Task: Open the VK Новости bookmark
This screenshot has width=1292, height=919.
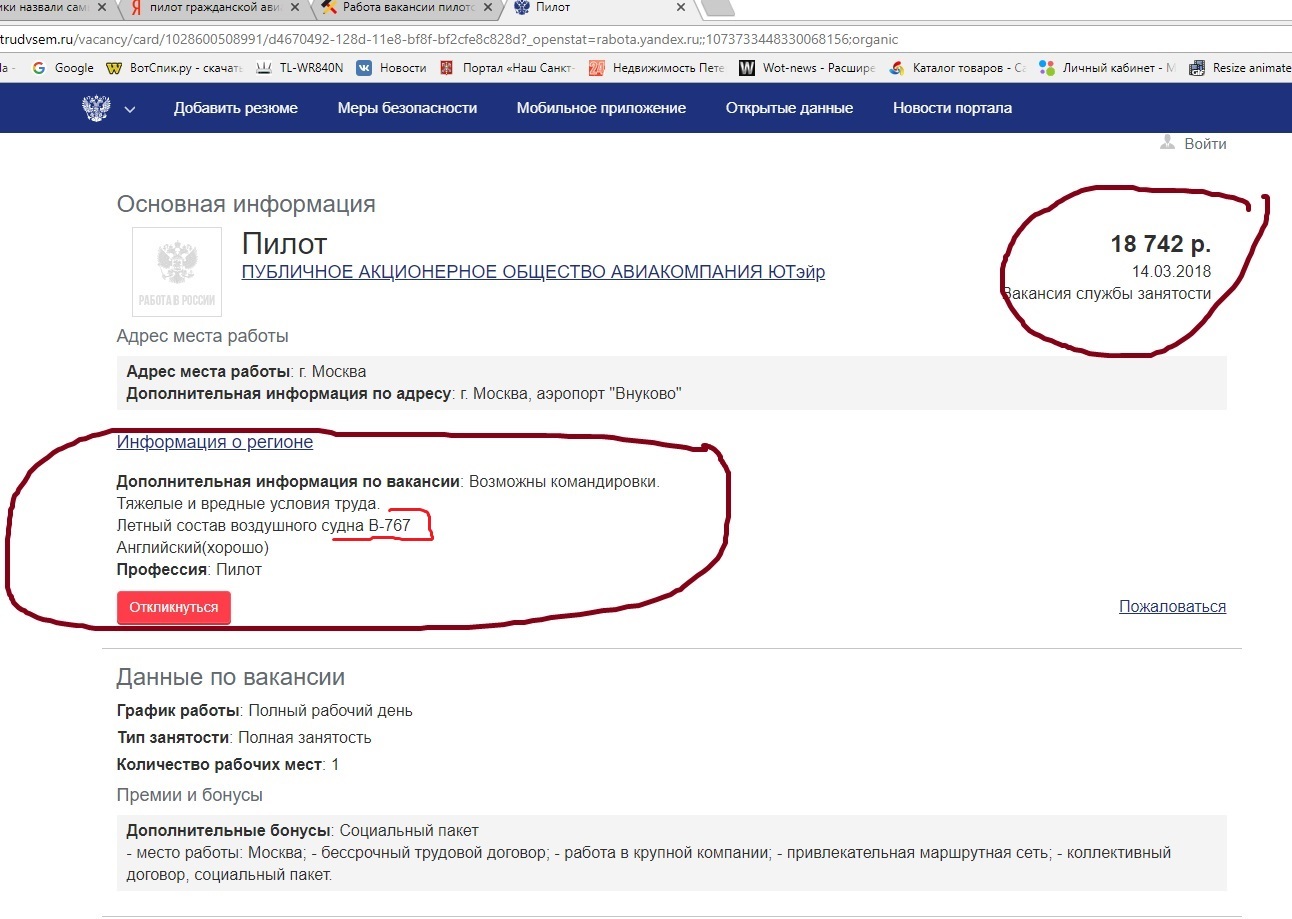Action: pos(392,68)
